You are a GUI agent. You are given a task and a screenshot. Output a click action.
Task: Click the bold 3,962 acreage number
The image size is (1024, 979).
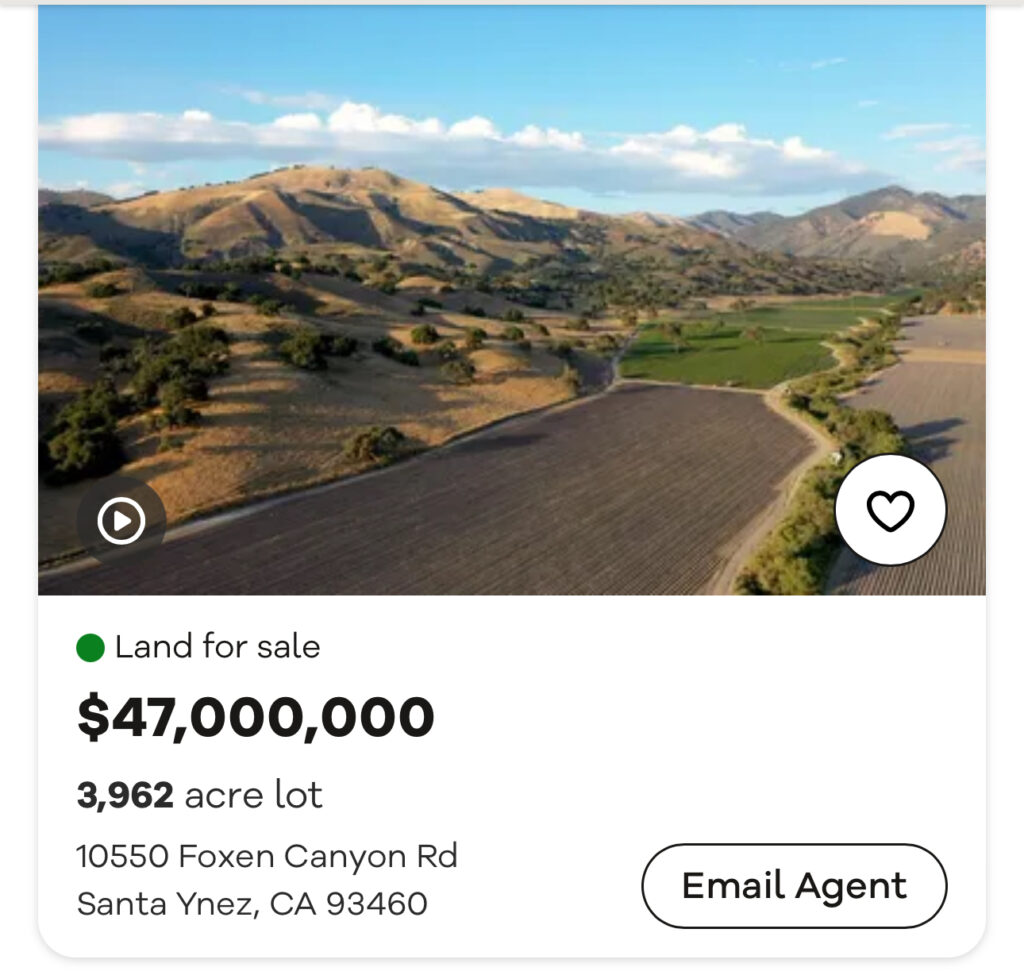(125, 795)
